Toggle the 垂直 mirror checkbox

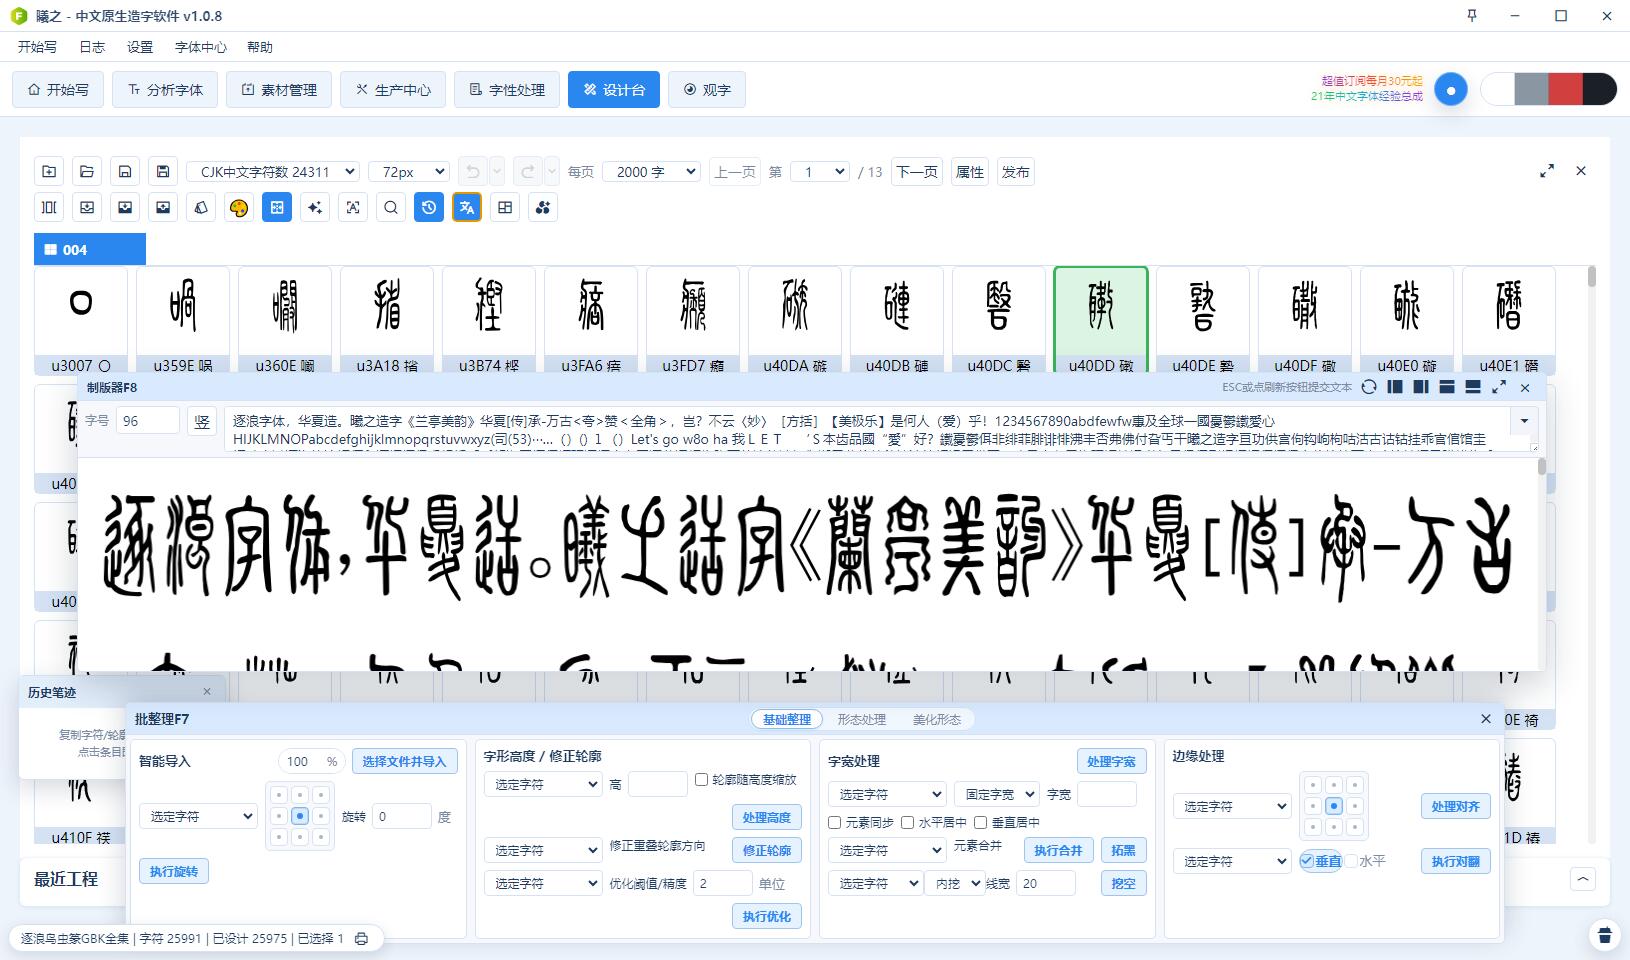(1307, 861)
